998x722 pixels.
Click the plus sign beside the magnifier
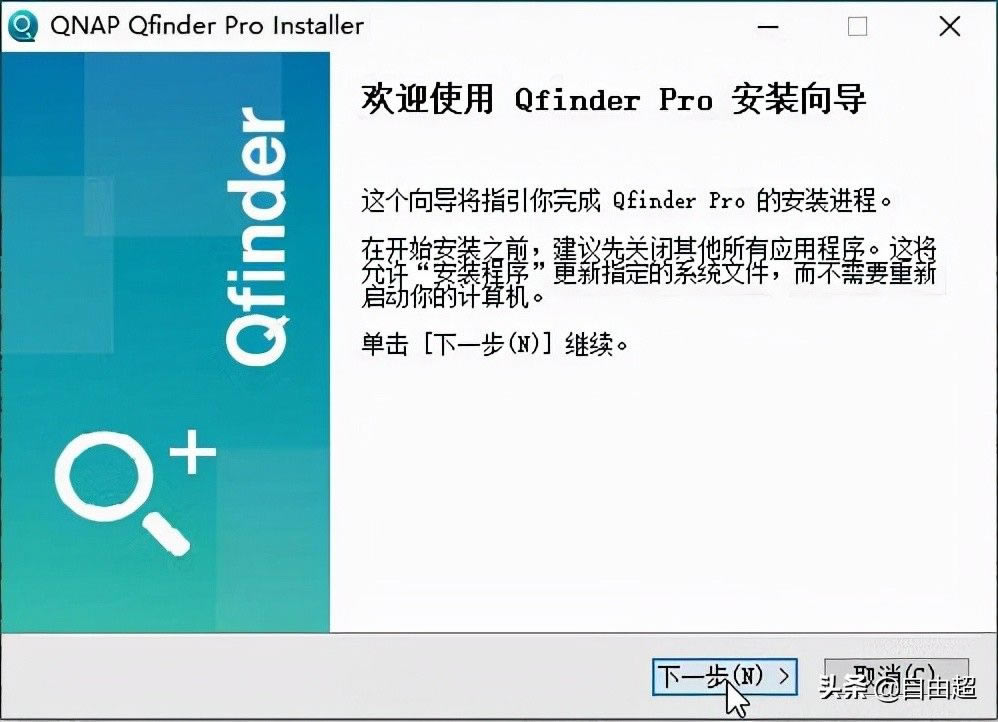point(192,452)
